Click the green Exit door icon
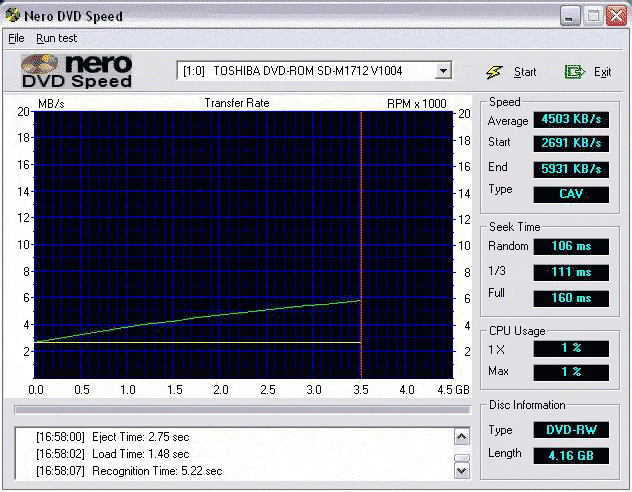 tap(574, 72)
